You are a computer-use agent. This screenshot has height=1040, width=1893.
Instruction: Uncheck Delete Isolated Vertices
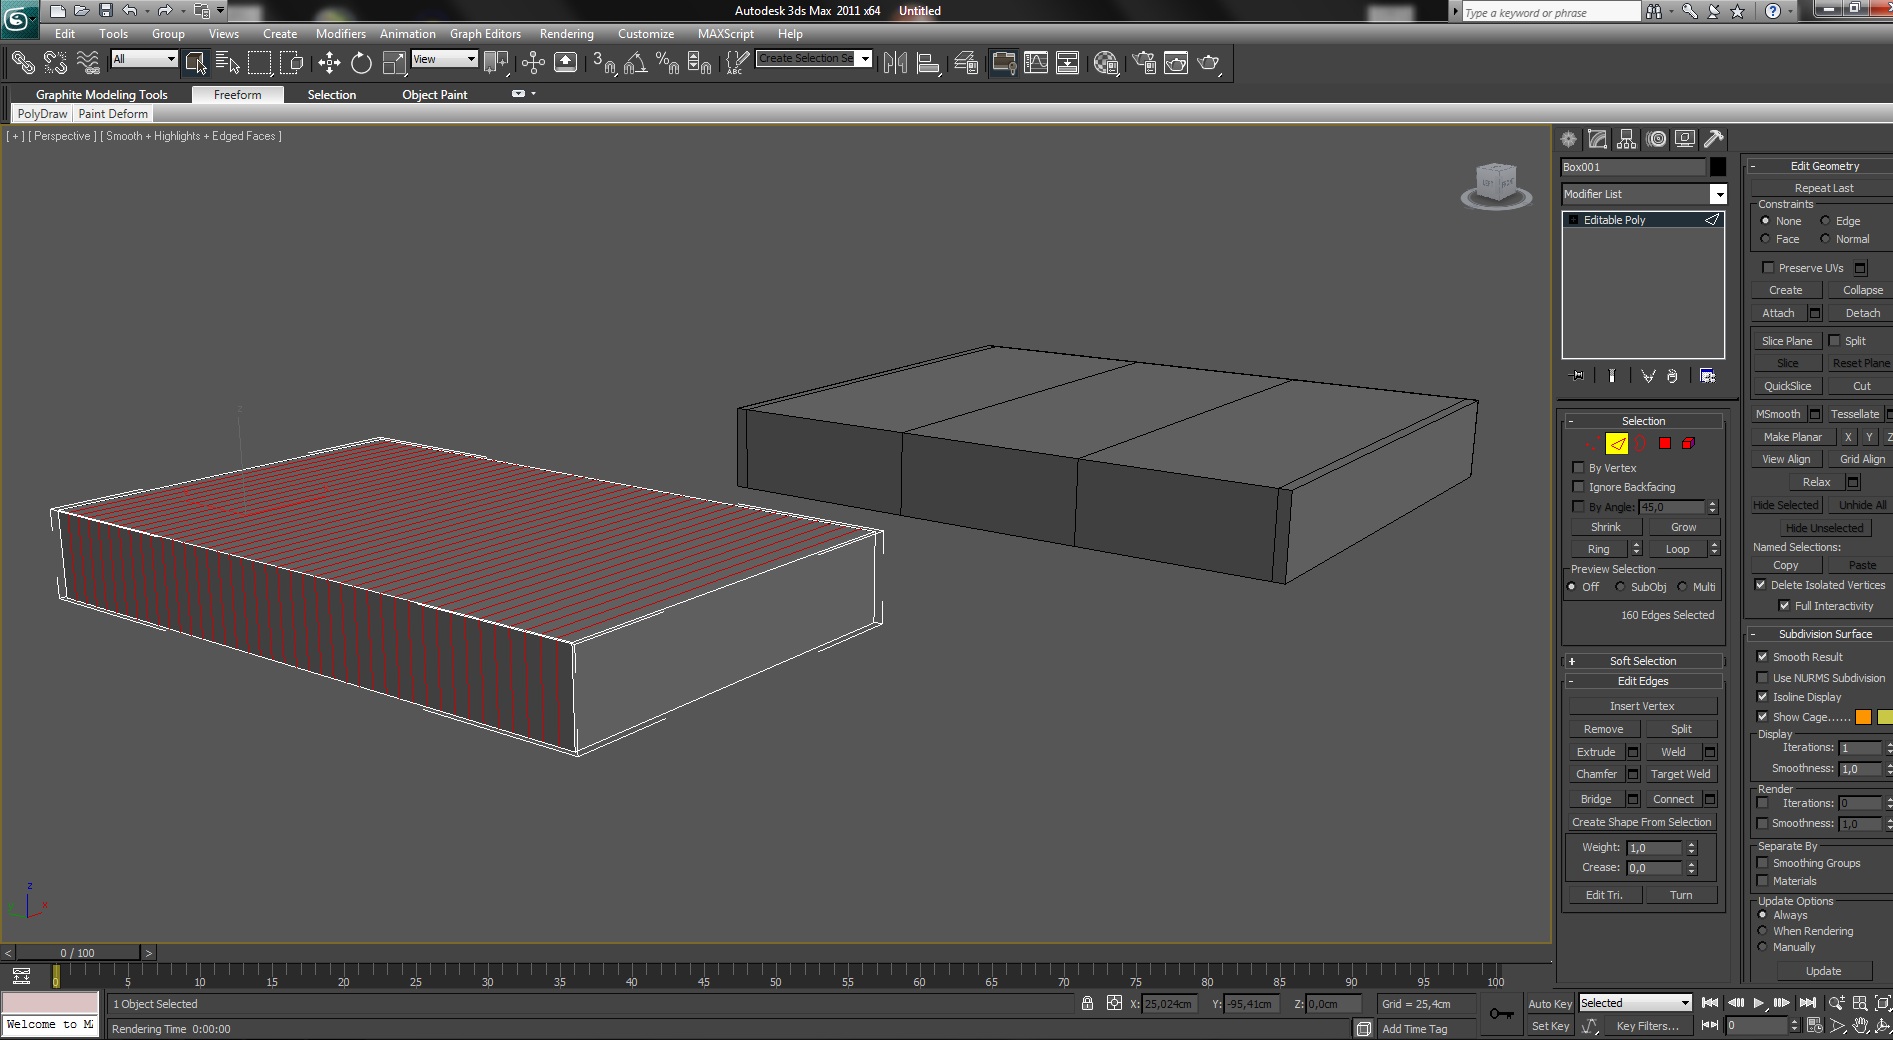click(1760, 584)
